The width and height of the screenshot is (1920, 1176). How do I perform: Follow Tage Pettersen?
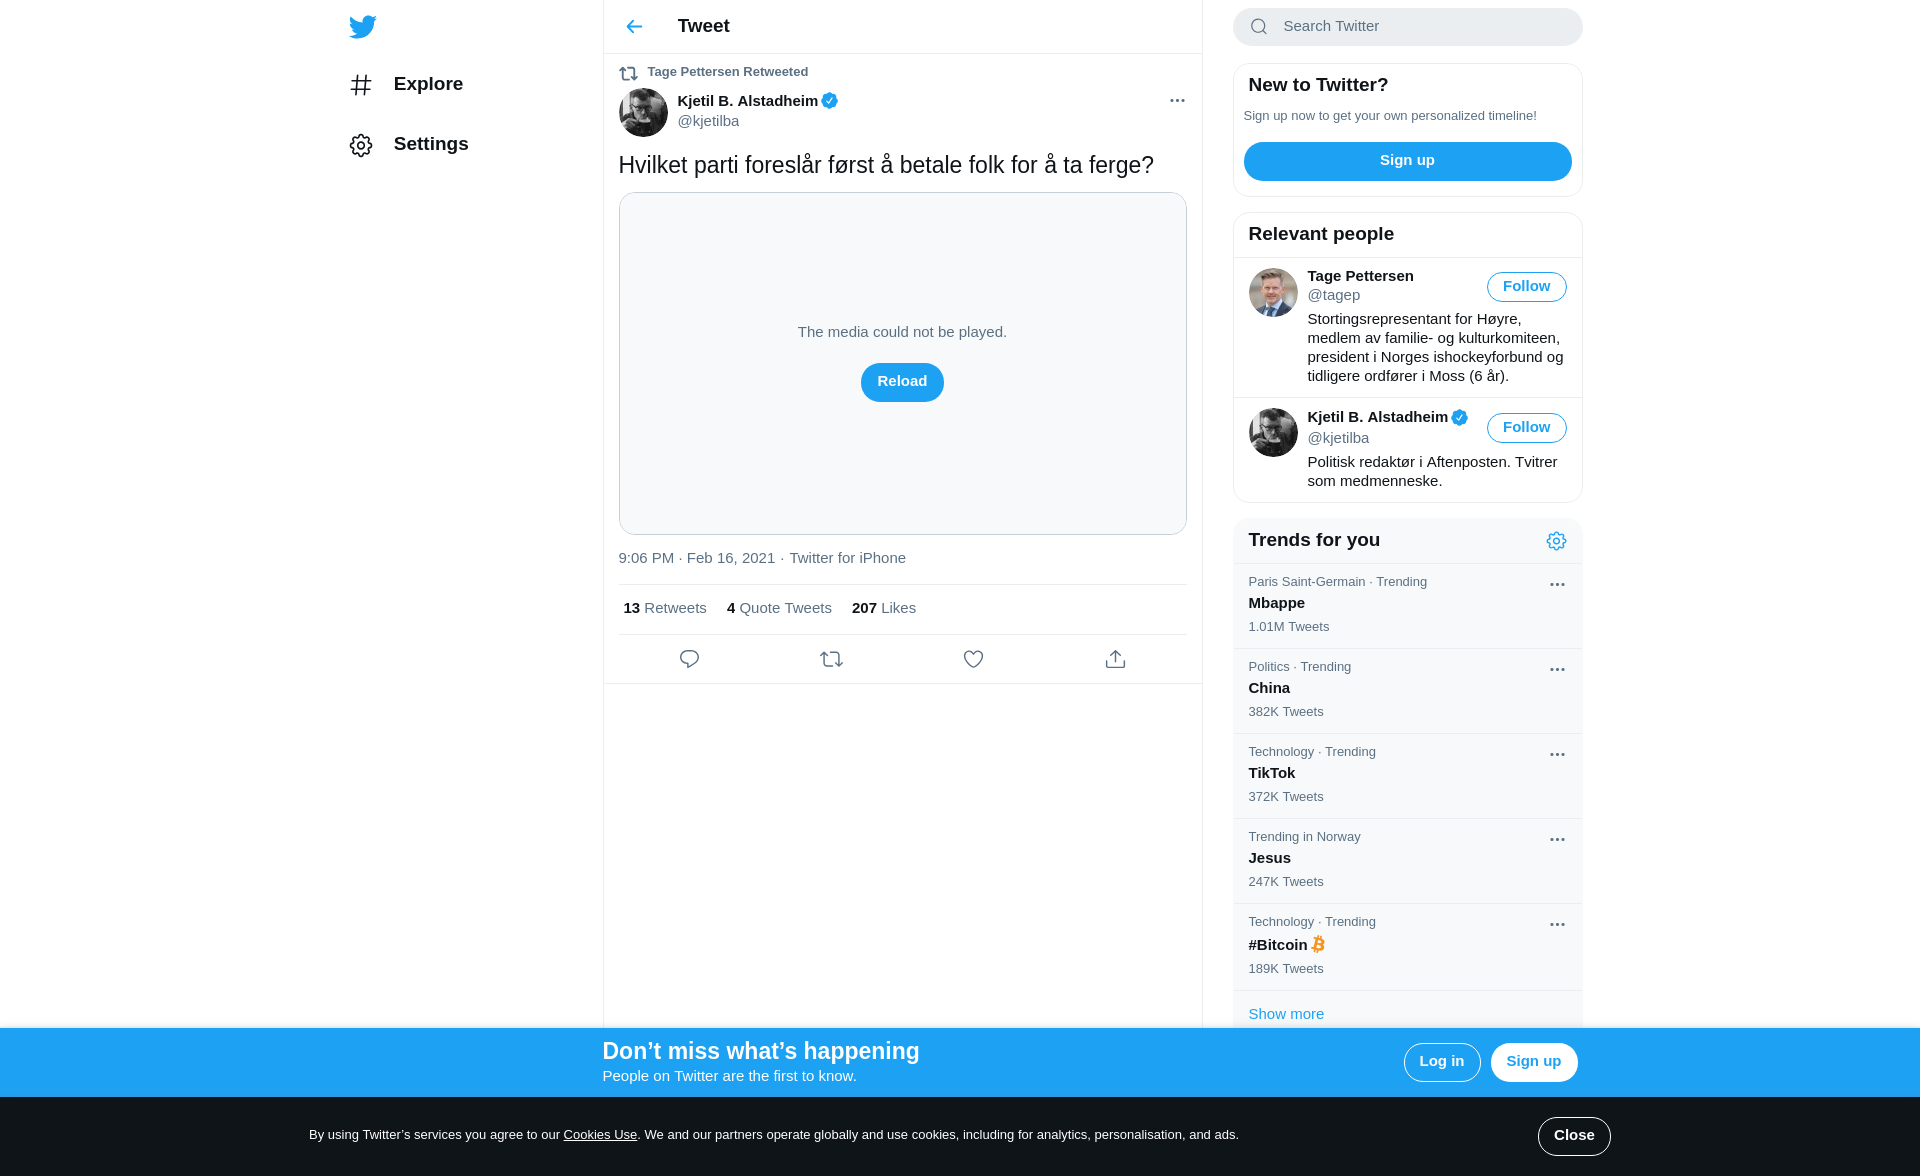[1526, 287]
